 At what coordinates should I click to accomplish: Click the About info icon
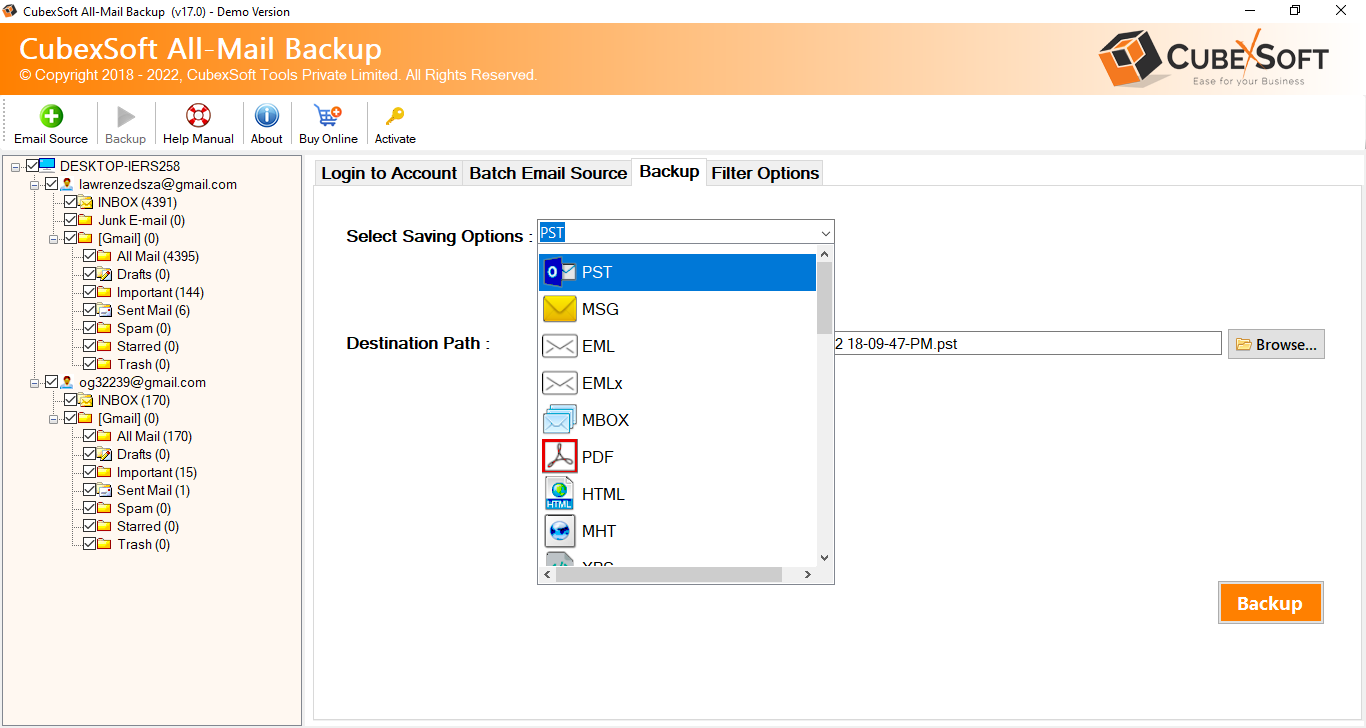tap(266, 116)
